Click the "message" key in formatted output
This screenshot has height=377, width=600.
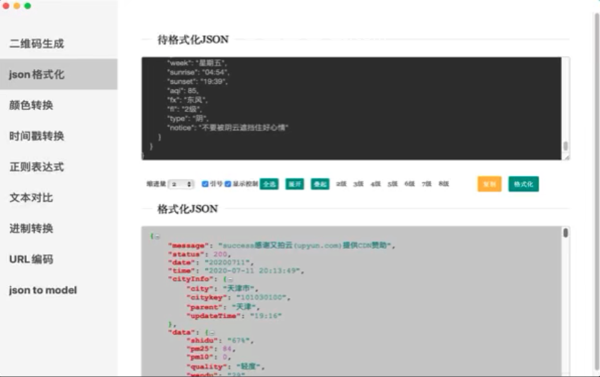click(188, 245)
